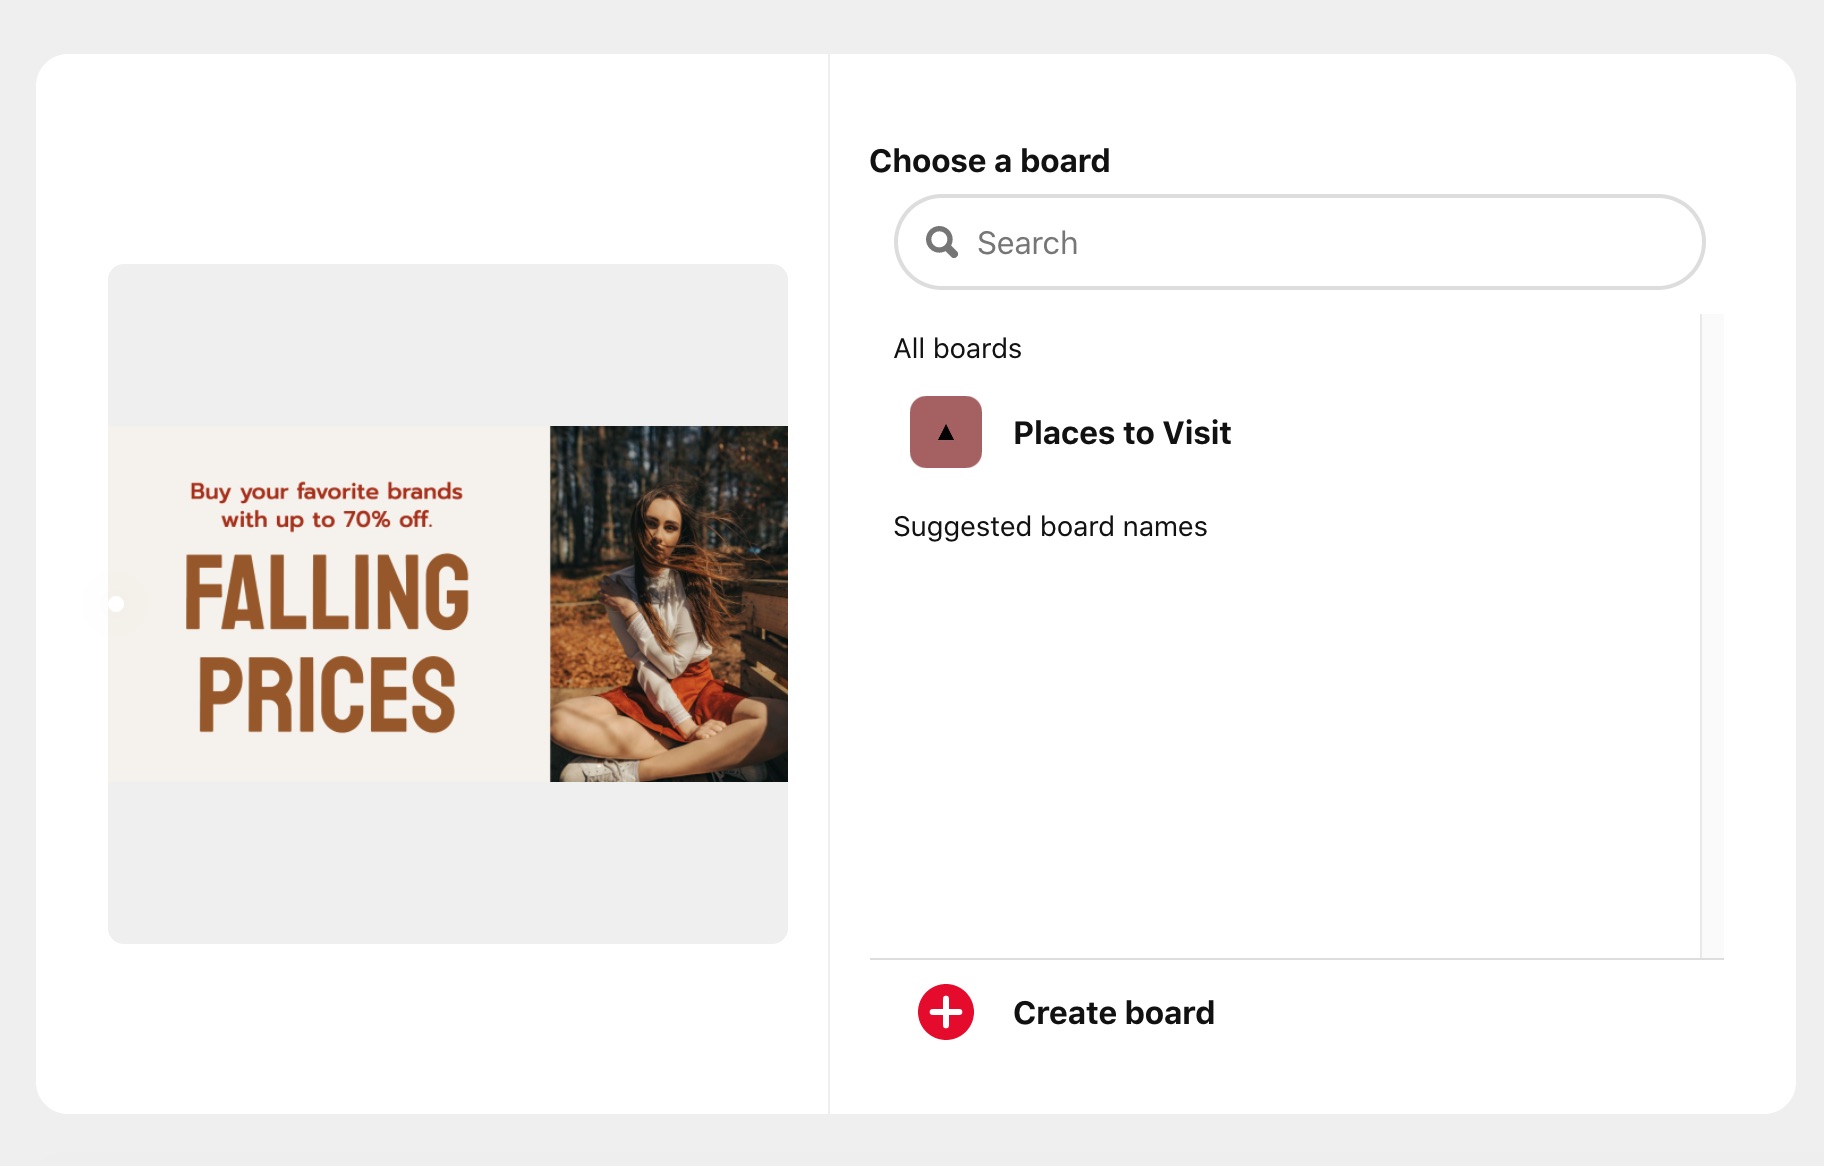Click the triangle symbol on the board thumbnail
1824x1166 pixels.
tap(944, 432)
